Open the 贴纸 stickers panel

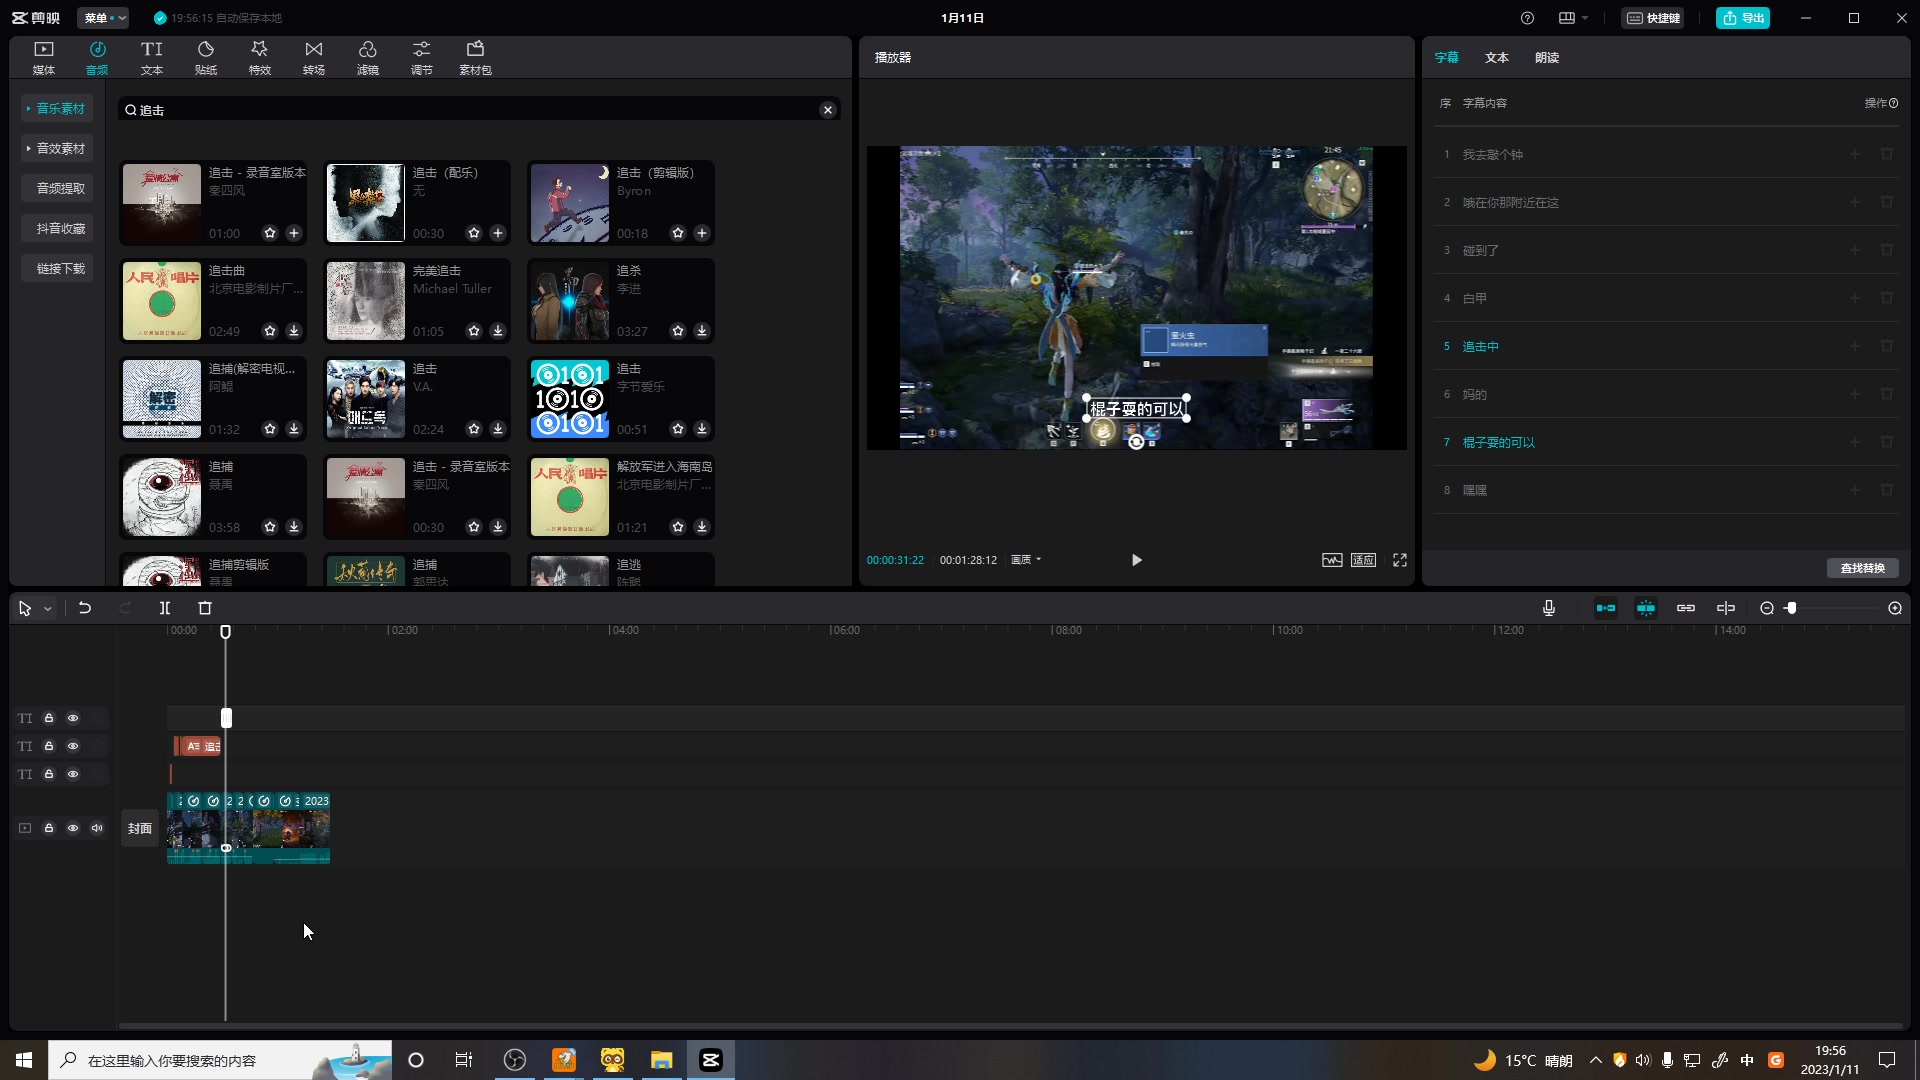tap(205, 58)
